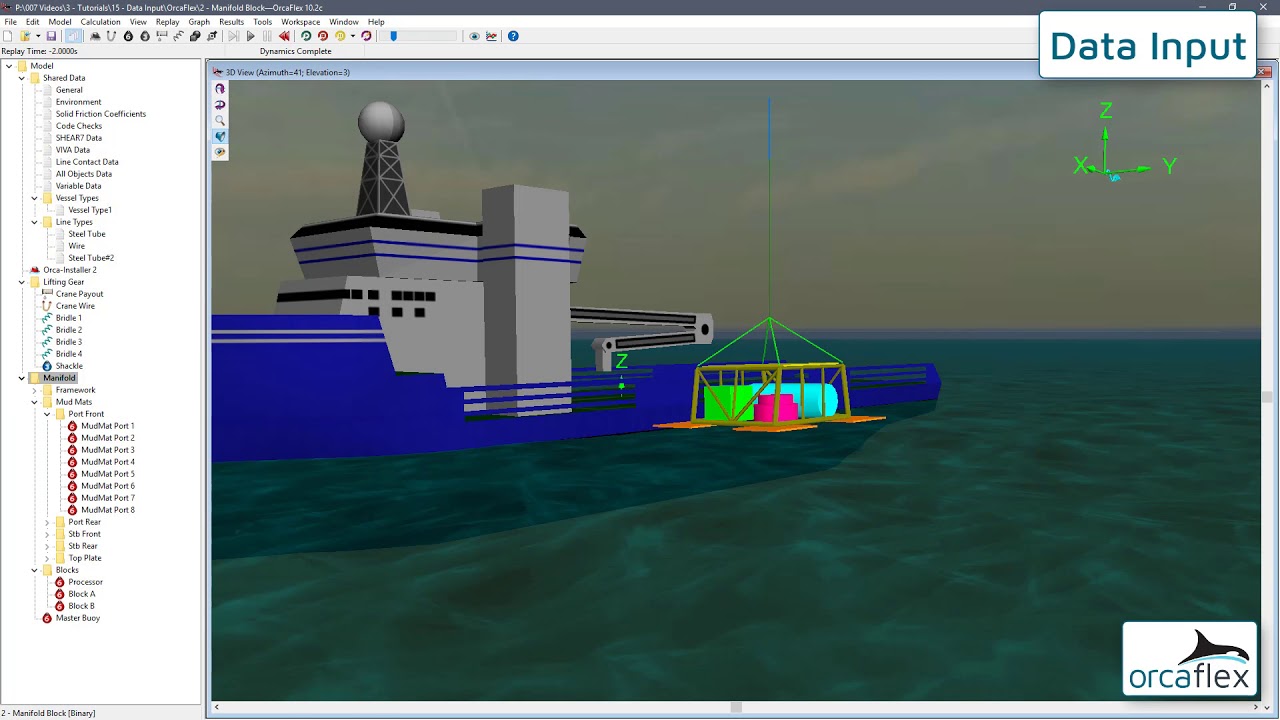Click the Save disk toolbar icon
The height and width of the screenshot is (720, 1280).
coord(51,36)
